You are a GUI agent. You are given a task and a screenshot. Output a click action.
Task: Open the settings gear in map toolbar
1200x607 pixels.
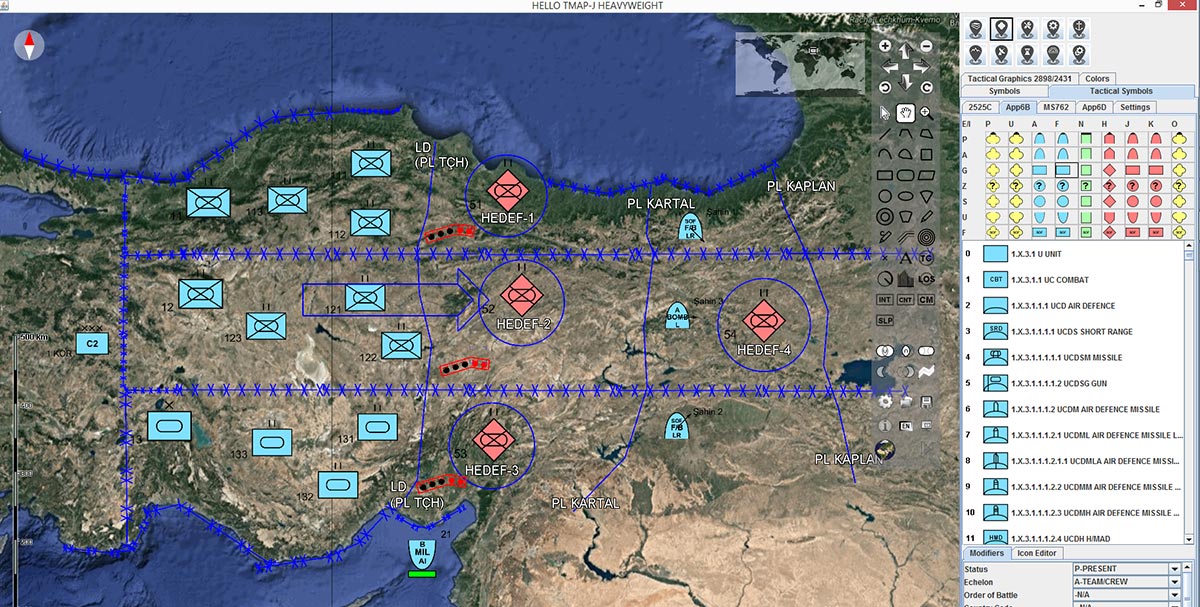(x=885, y=401)
